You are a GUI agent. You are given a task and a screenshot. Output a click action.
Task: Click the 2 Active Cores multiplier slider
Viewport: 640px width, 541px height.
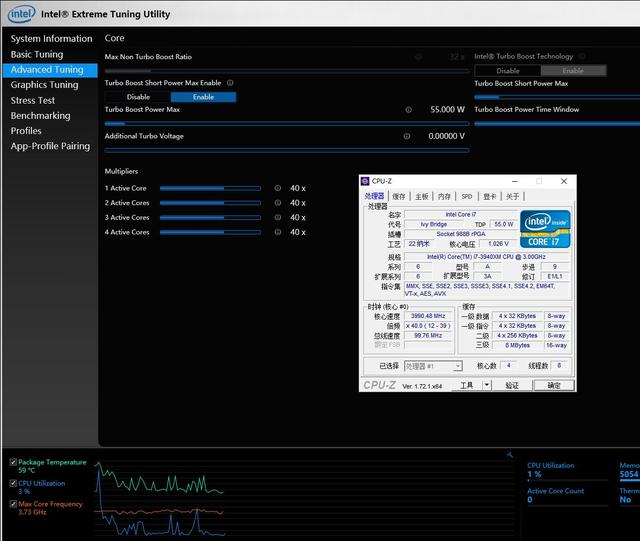point(210,203)
